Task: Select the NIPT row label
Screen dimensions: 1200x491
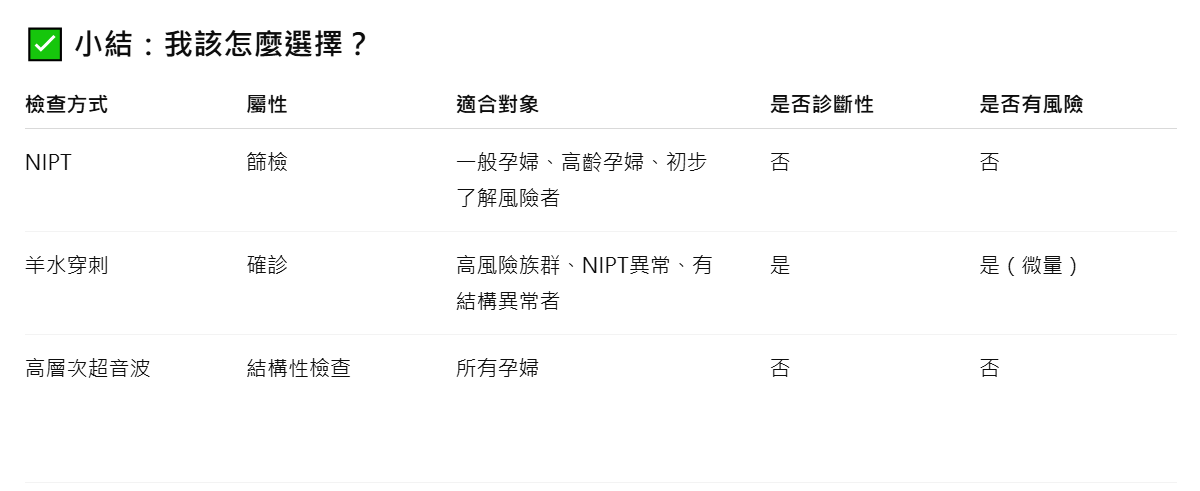Action: (48, 162)
